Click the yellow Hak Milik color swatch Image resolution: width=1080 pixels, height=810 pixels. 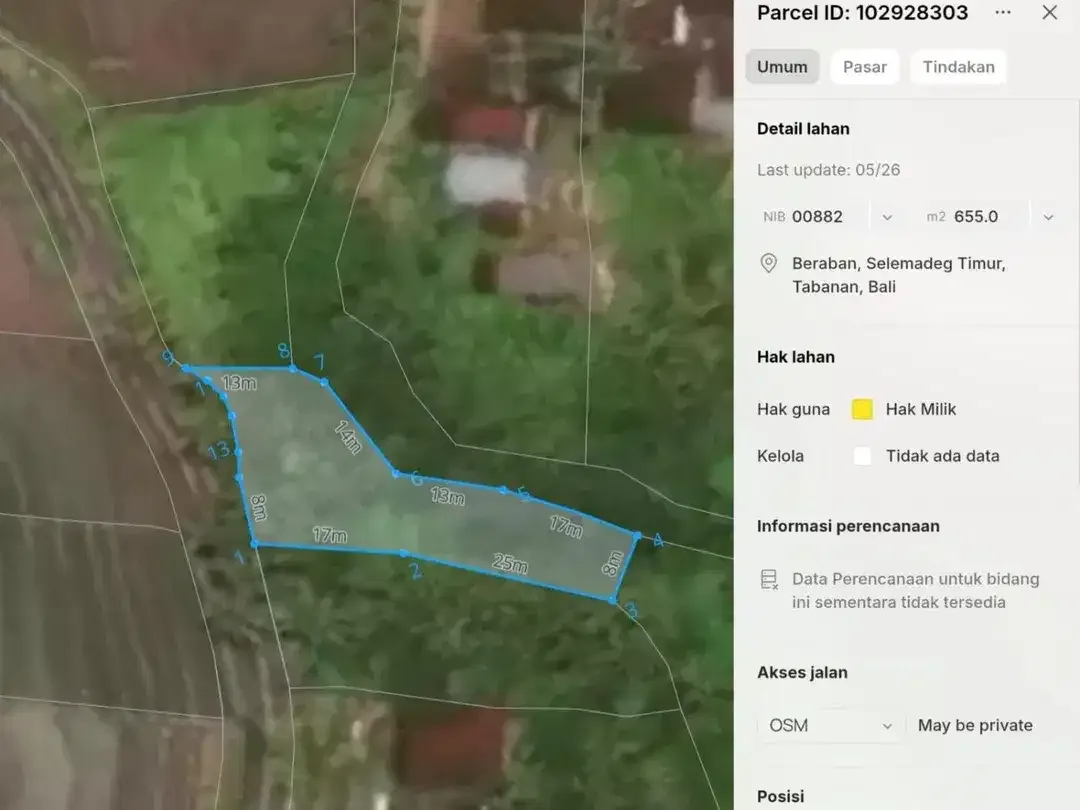[862, 409]
